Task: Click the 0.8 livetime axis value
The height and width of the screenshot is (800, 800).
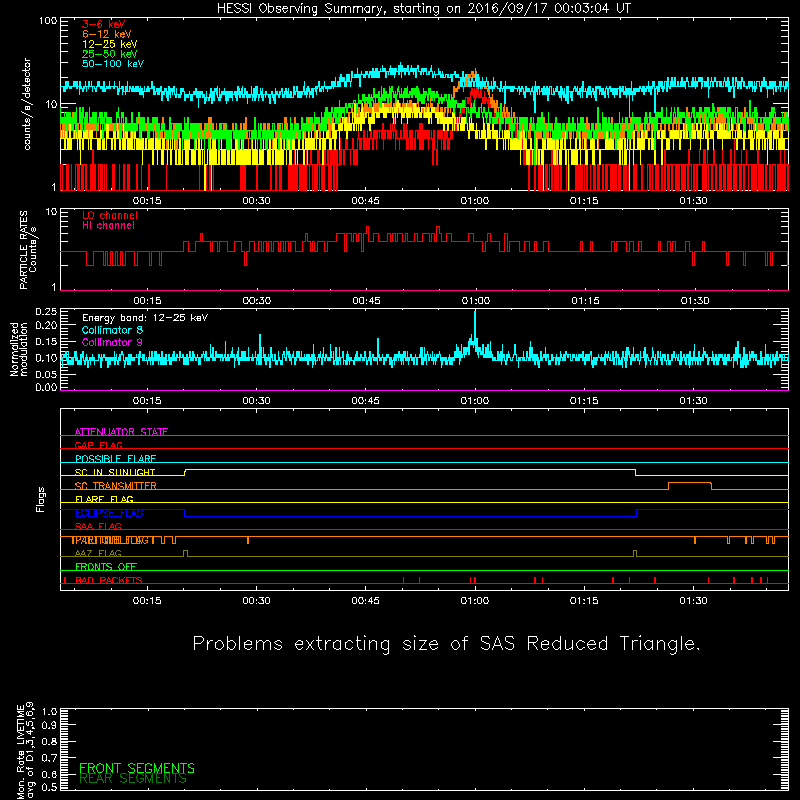Action: click(50, 741)
